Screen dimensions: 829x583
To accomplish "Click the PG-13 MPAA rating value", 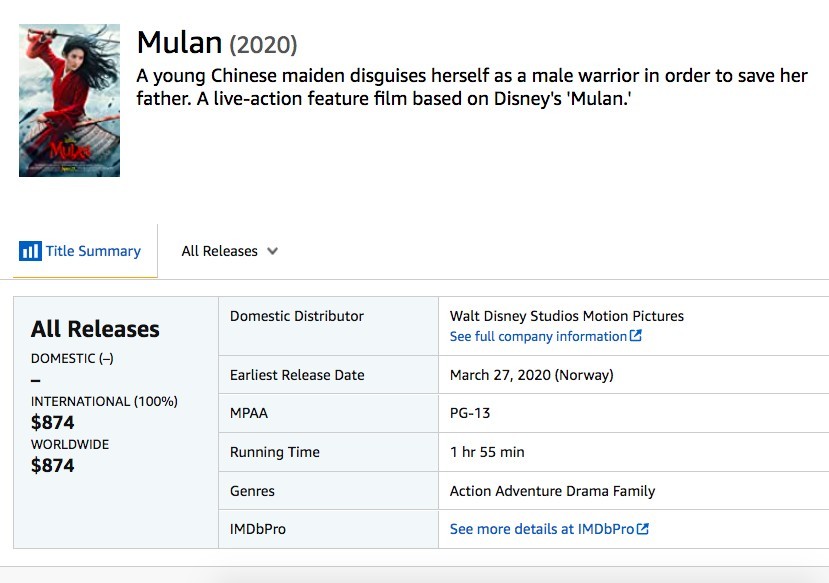I will 470,413.
